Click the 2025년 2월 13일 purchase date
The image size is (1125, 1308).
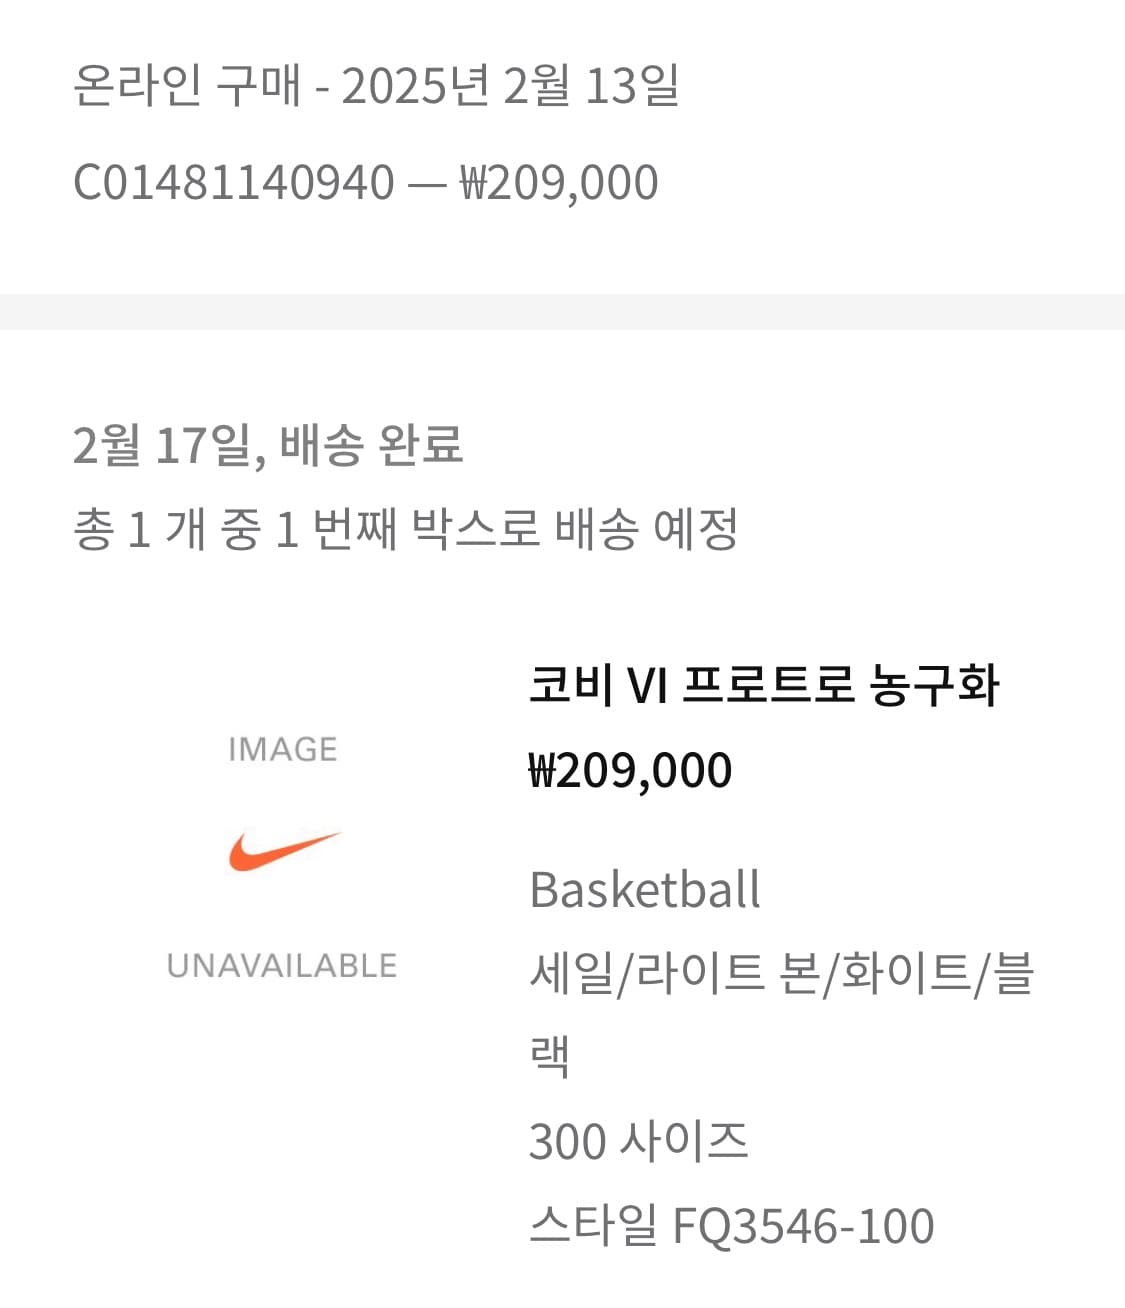click(x=510, y=87)
